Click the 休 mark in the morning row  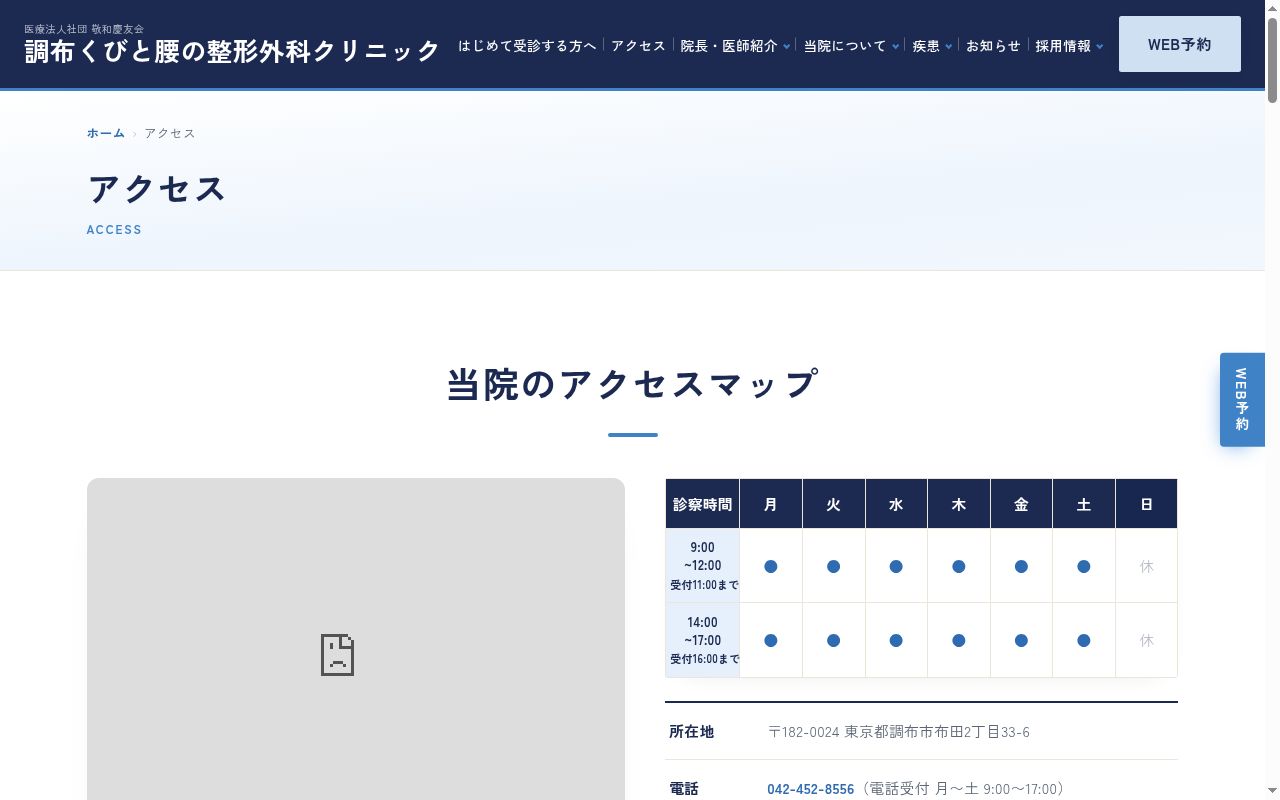(x=1147, y=566)
